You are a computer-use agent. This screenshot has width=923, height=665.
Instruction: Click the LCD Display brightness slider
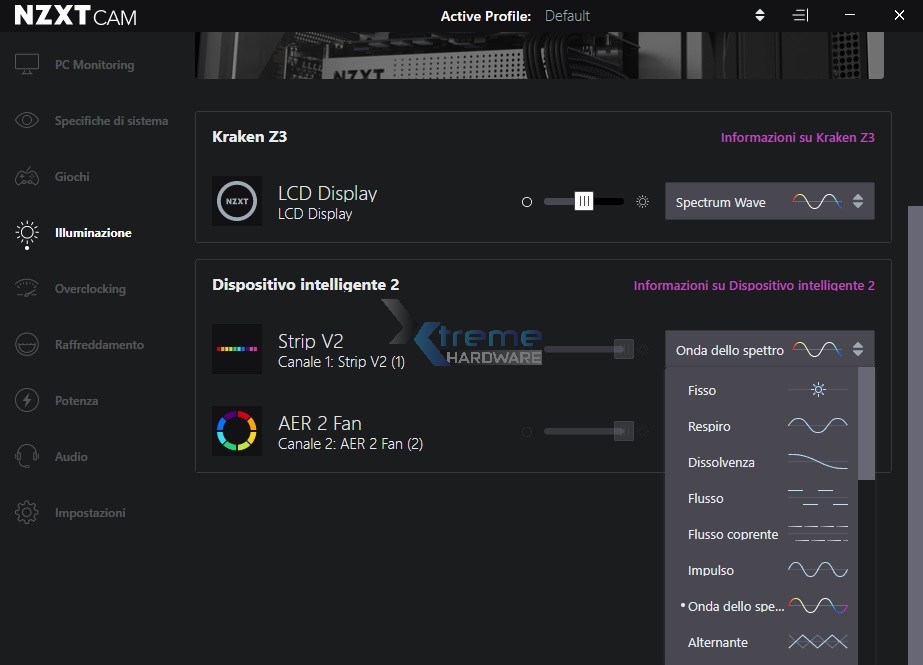click(x=584, y=201)
